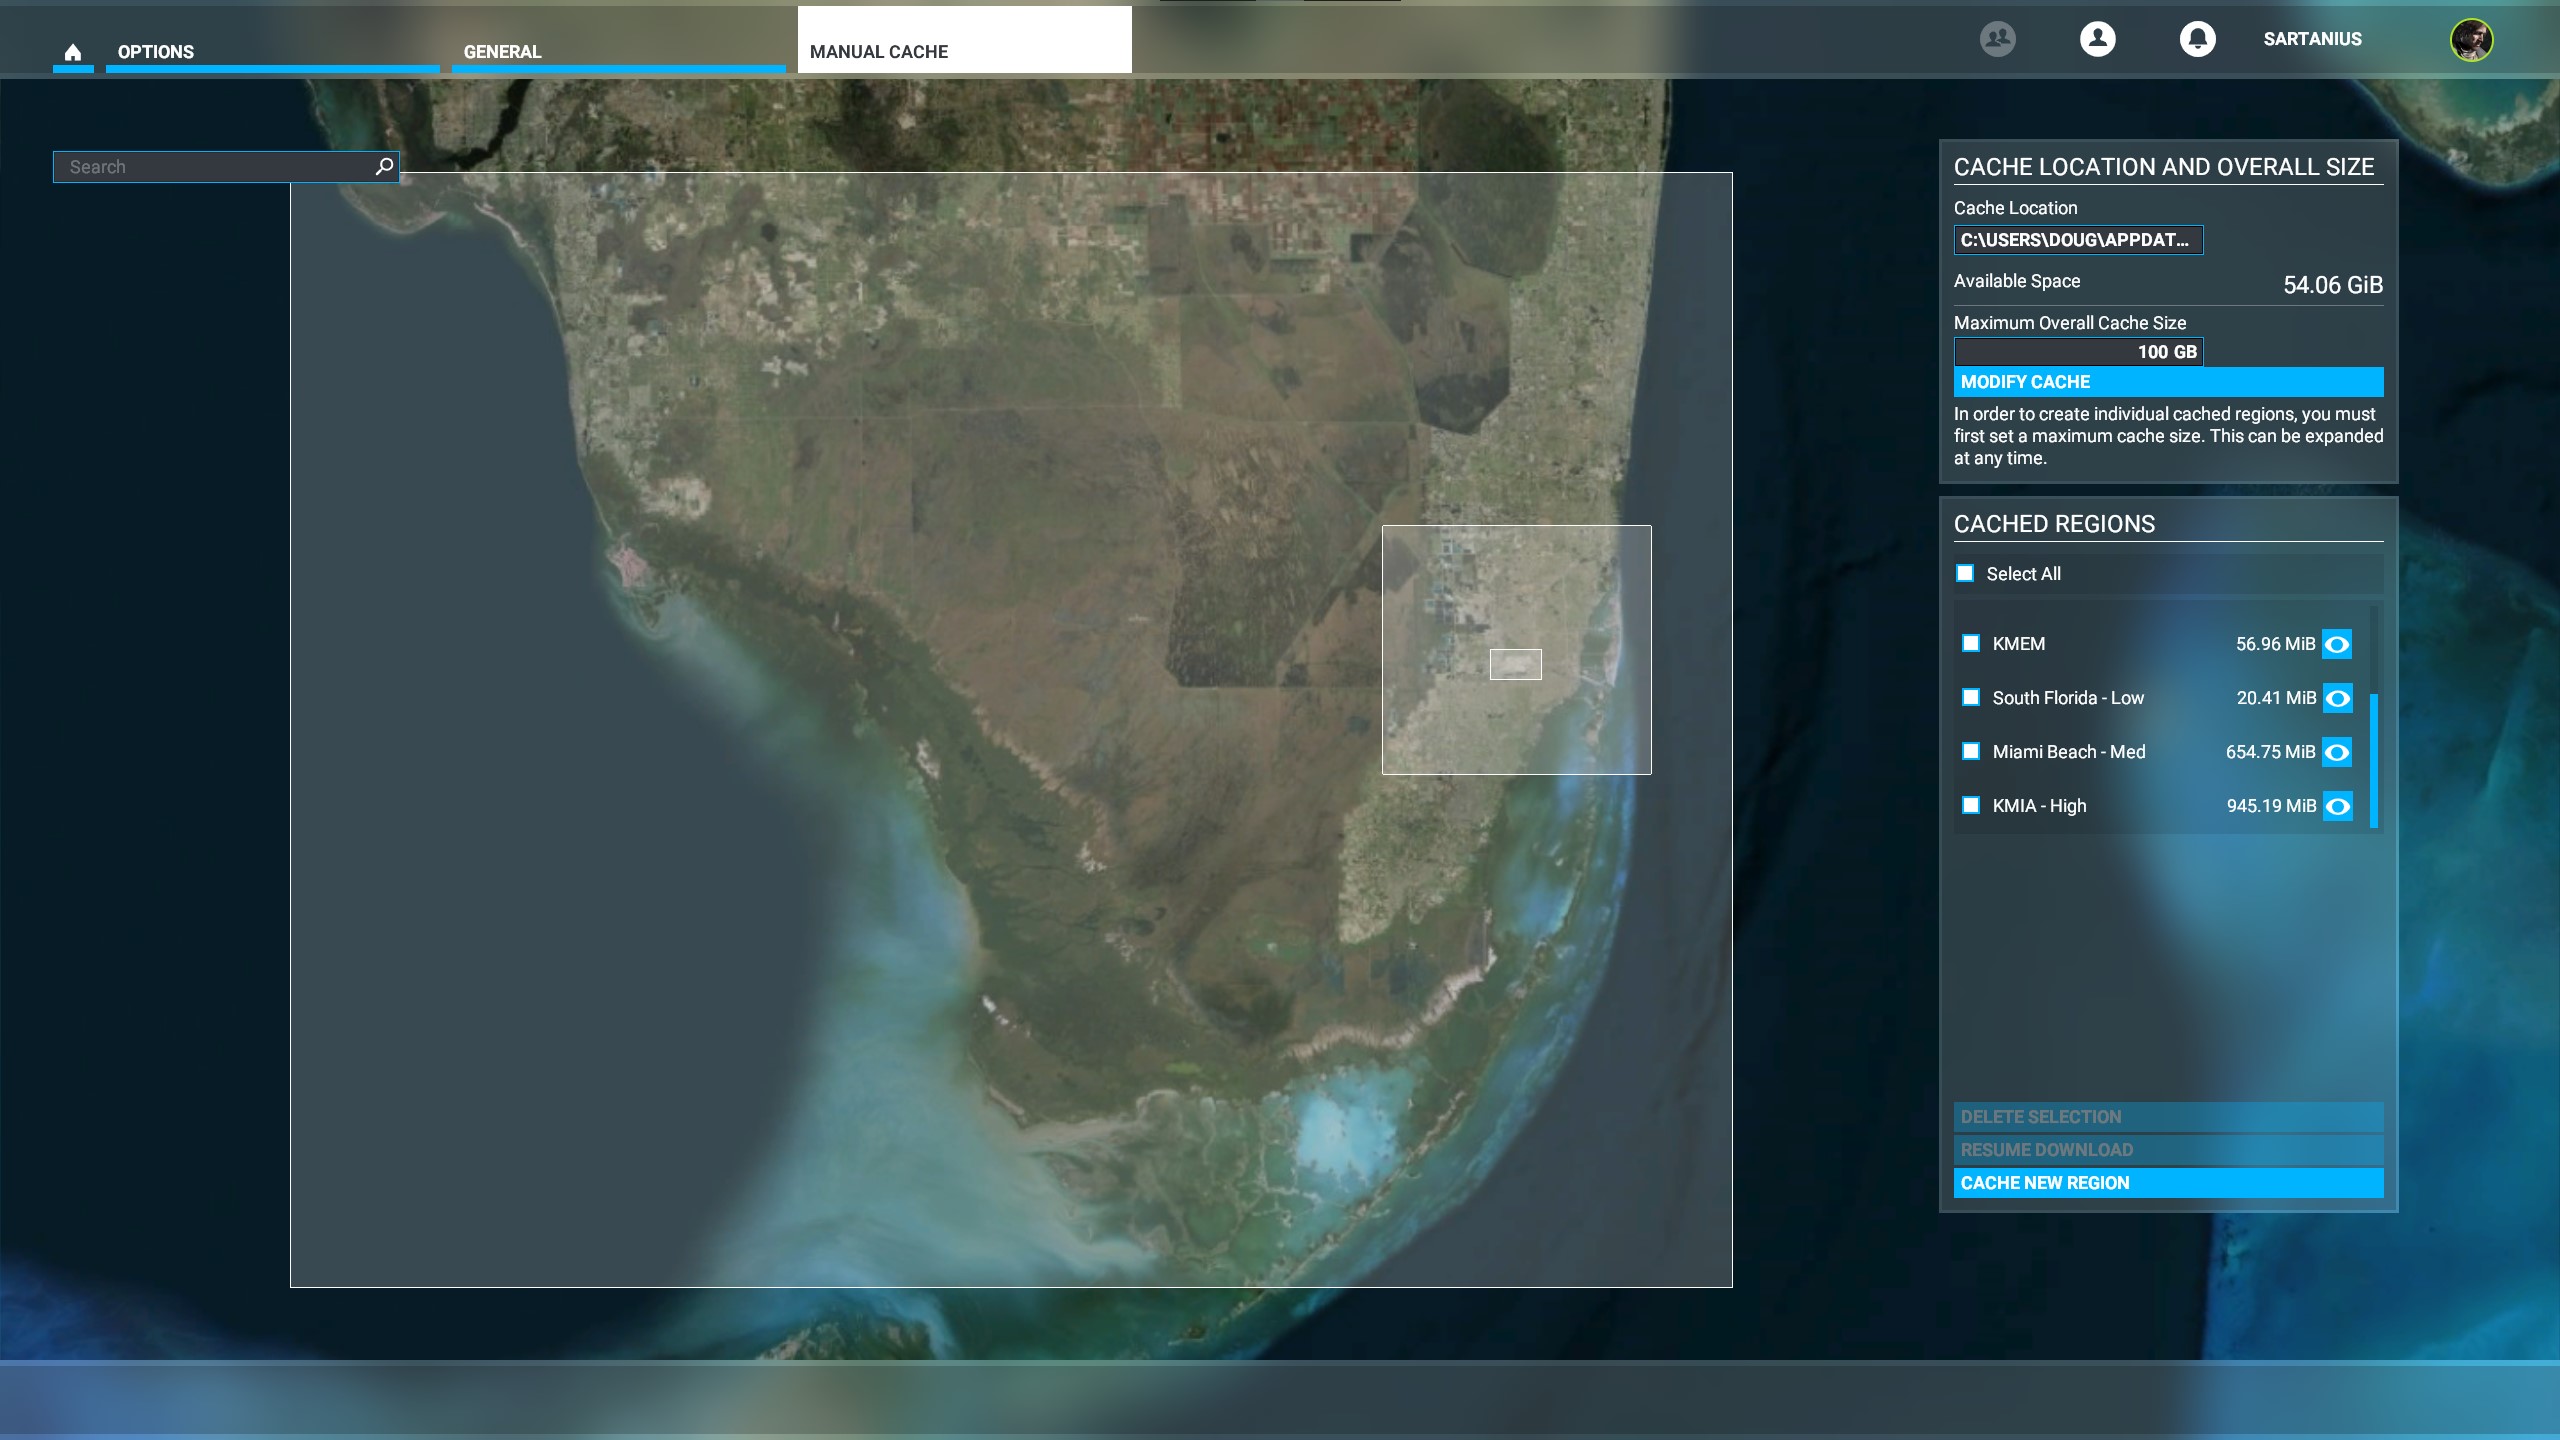Viewport: 2560px width, 1440px height.
Task: Click the cache location path field
Action: [x=2077, y=240]
